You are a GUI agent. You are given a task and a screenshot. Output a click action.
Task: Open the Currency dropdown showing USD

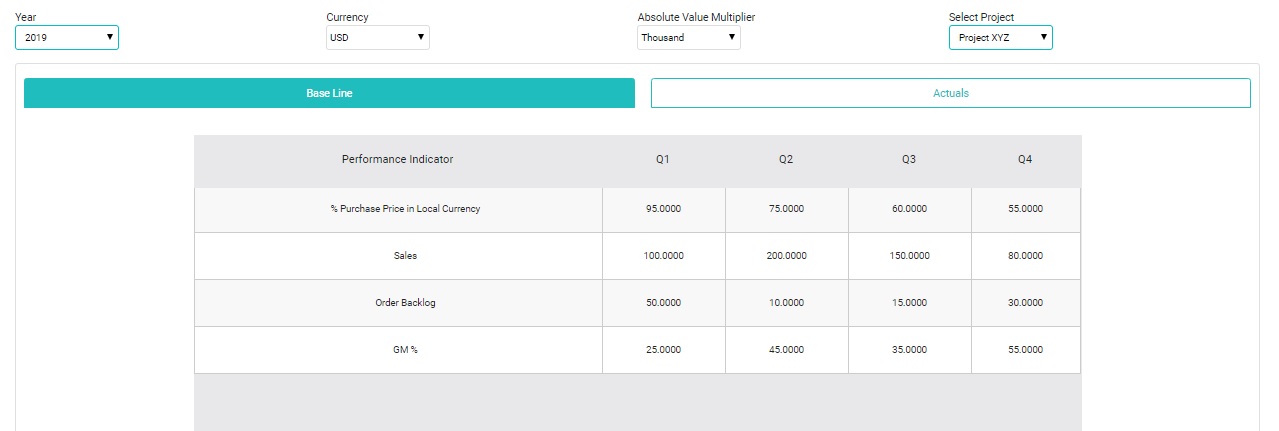coord(378,38)
